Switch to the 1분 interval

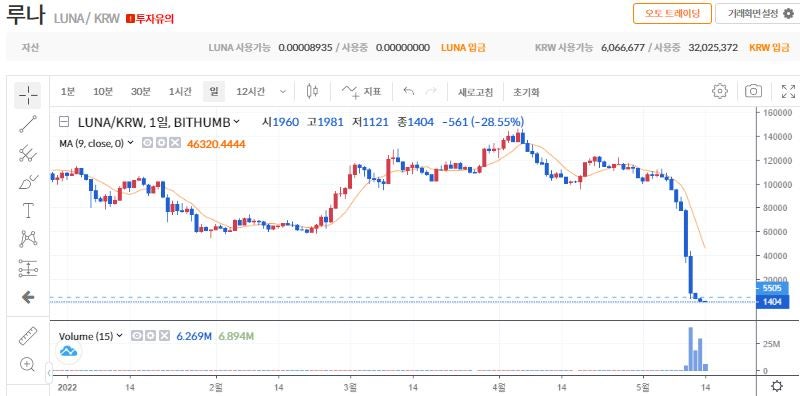click(x=67, y=92)
